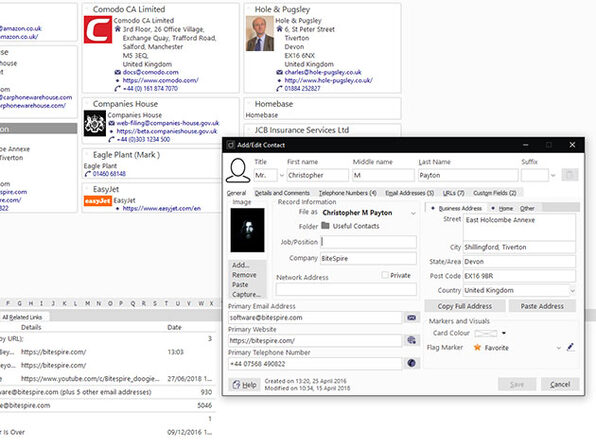The height and width of the screenshot is (447, 596).
Task: Click the pencil icon next to Flag Marker
Action: tap(570, 347)
